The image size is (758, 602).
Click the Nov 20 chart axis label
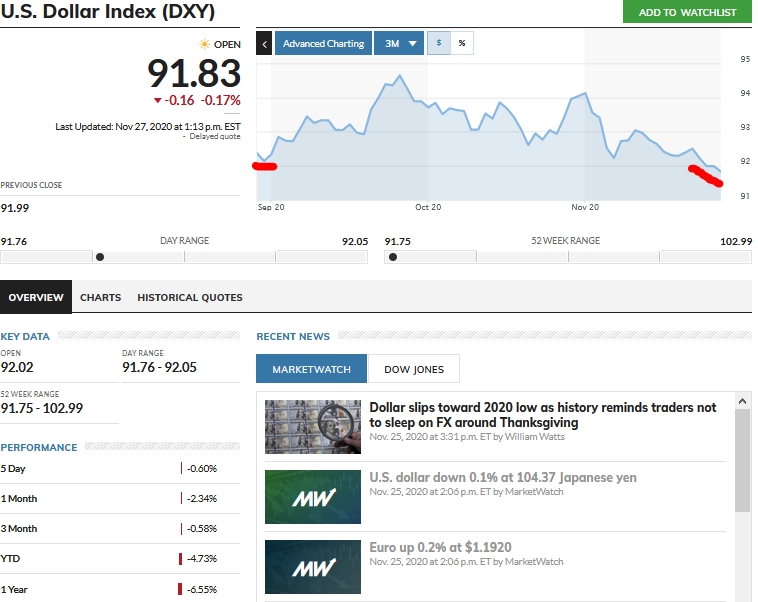click(x=585, y=207)
